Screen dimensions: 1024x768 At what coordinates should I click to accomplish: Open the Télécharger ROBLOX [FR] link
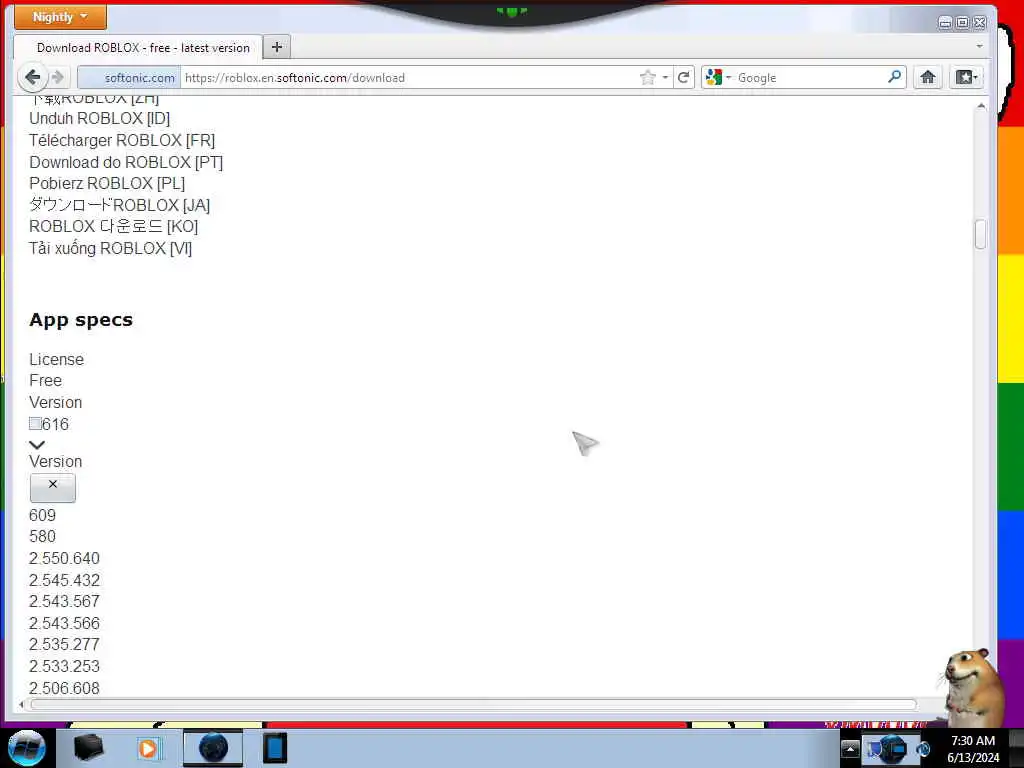[x=121, y=140]
